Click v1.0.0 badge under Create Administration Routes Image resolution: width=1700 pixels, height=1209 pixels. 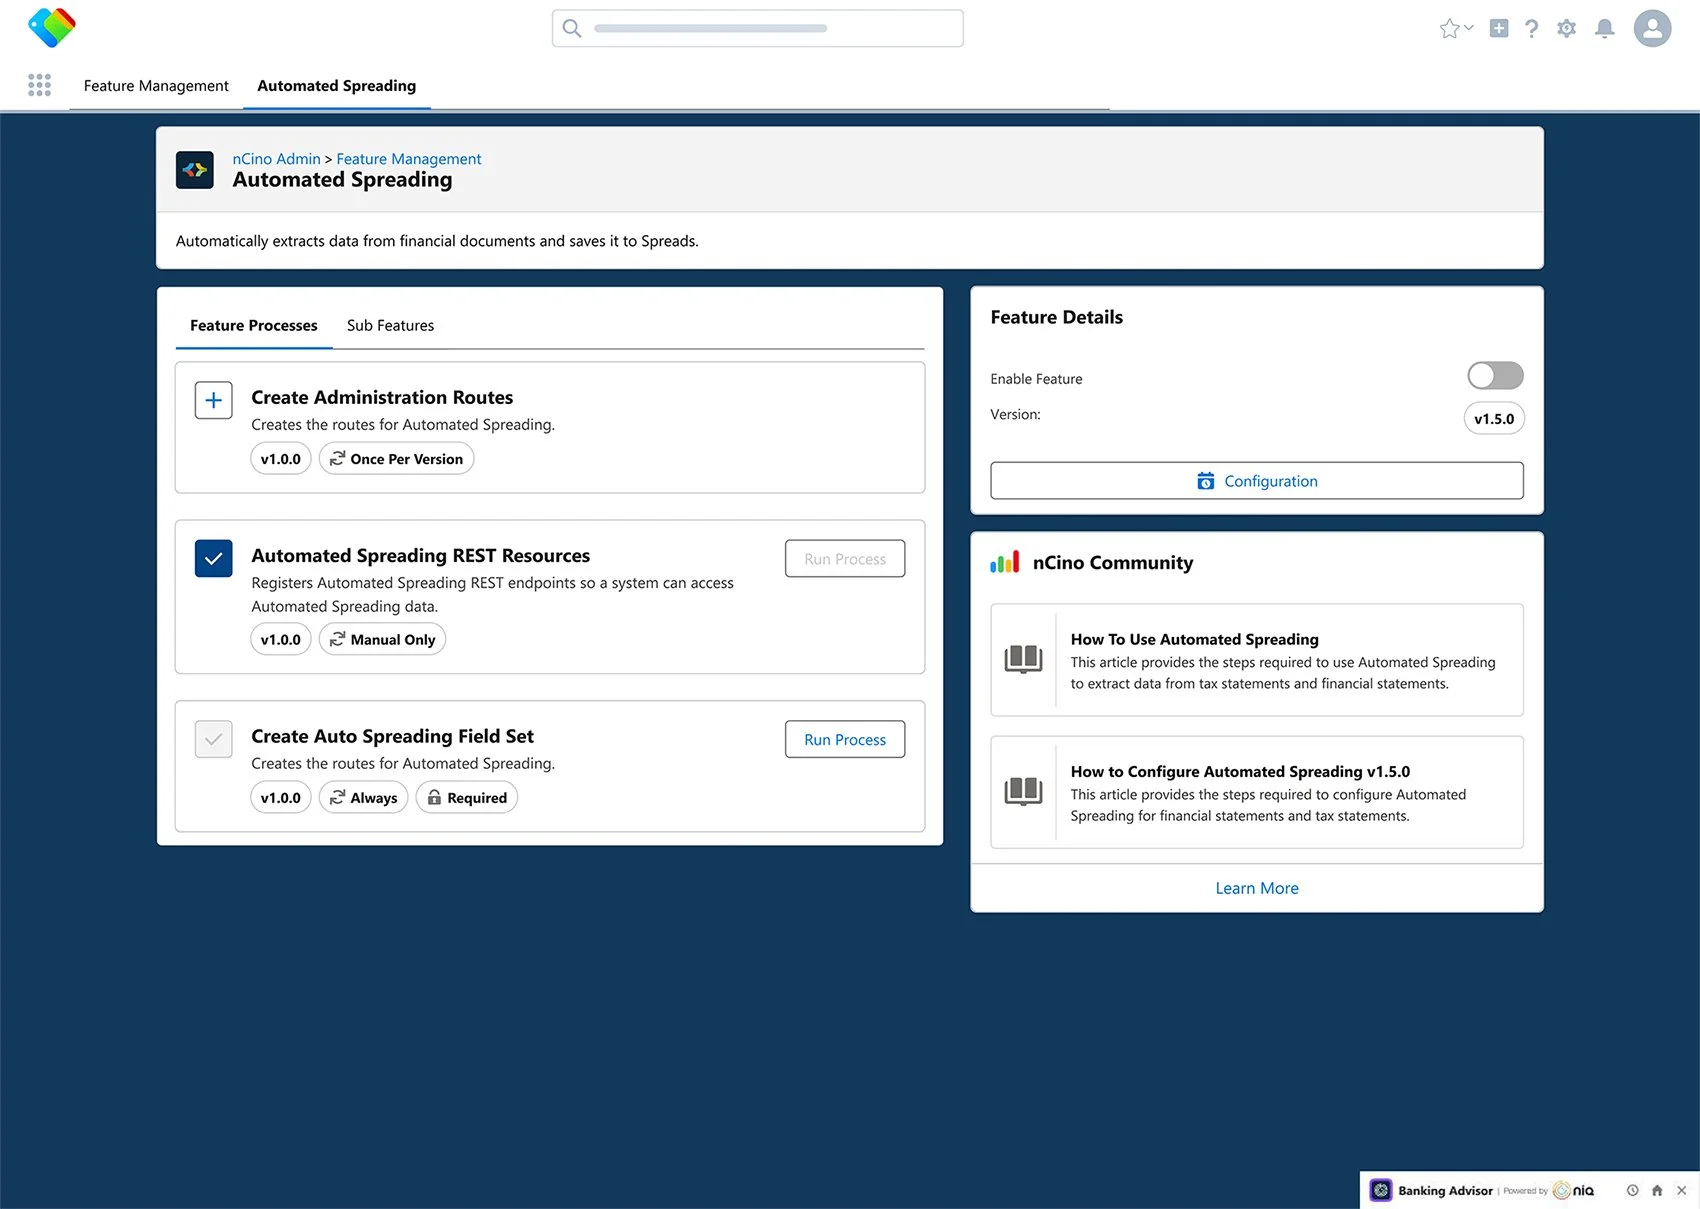[x=281, y=459]
